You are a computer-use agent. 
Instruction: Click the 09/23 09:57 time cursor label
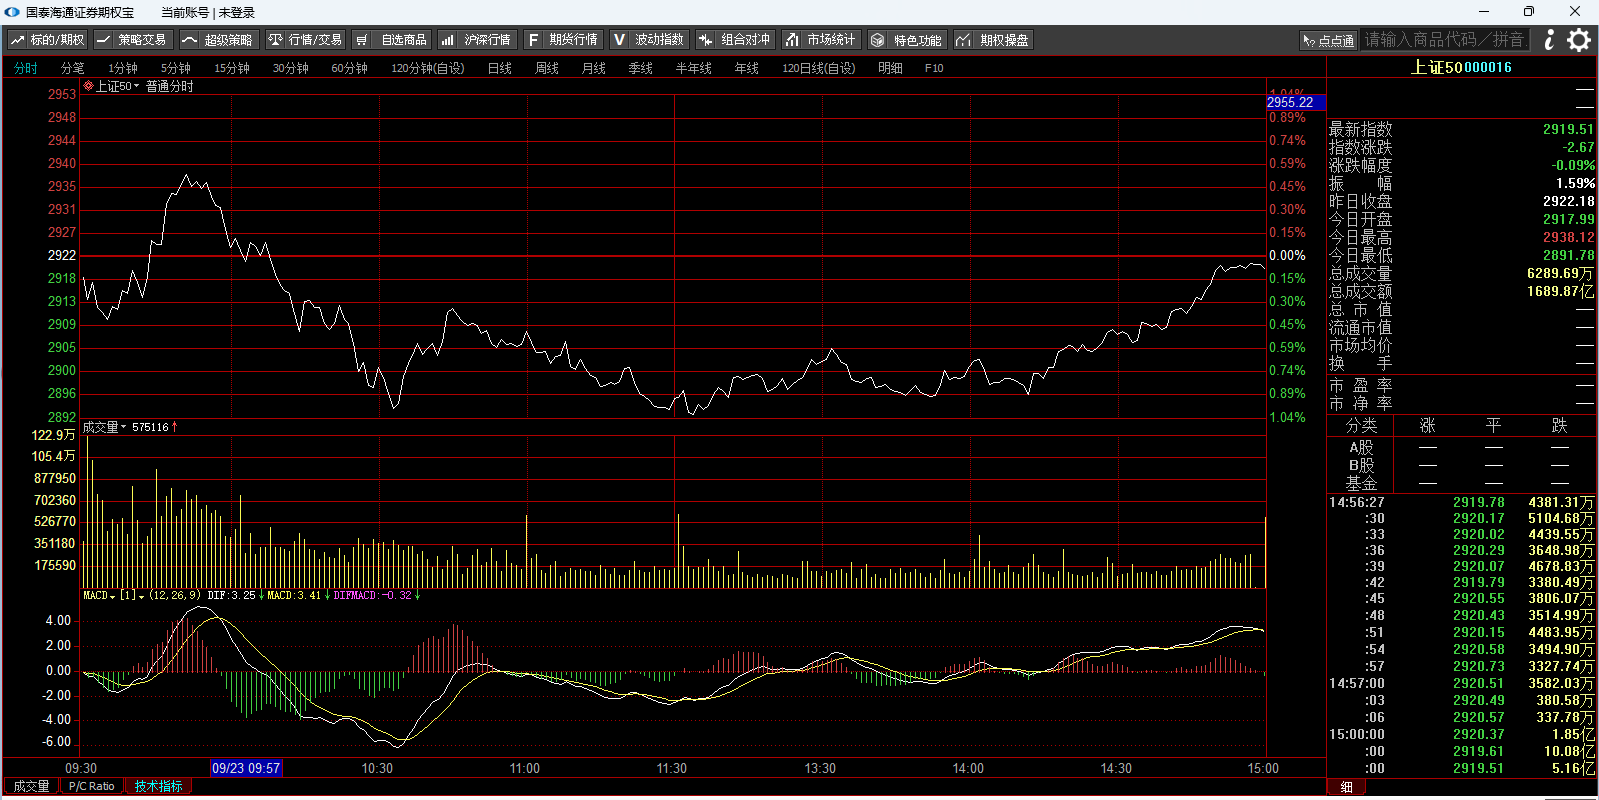pyautogui.click(x=246, y=768)
